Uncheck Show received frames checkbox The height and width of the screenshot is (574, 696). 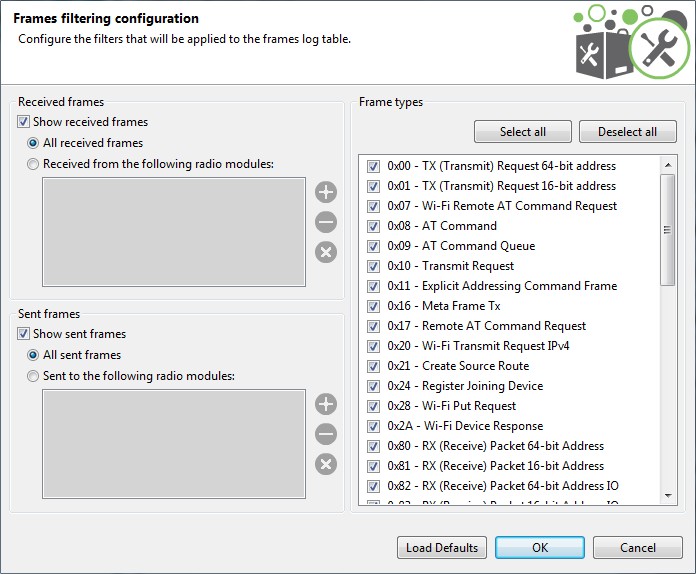pos(24,122)
